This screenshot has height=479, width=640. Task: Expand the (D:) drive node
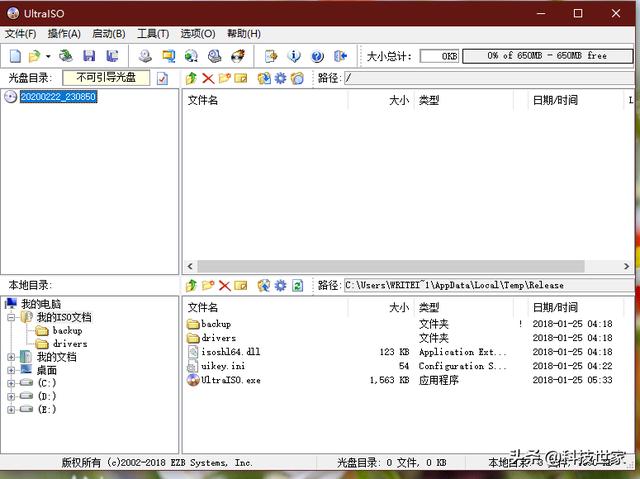[x=11, y=396]
